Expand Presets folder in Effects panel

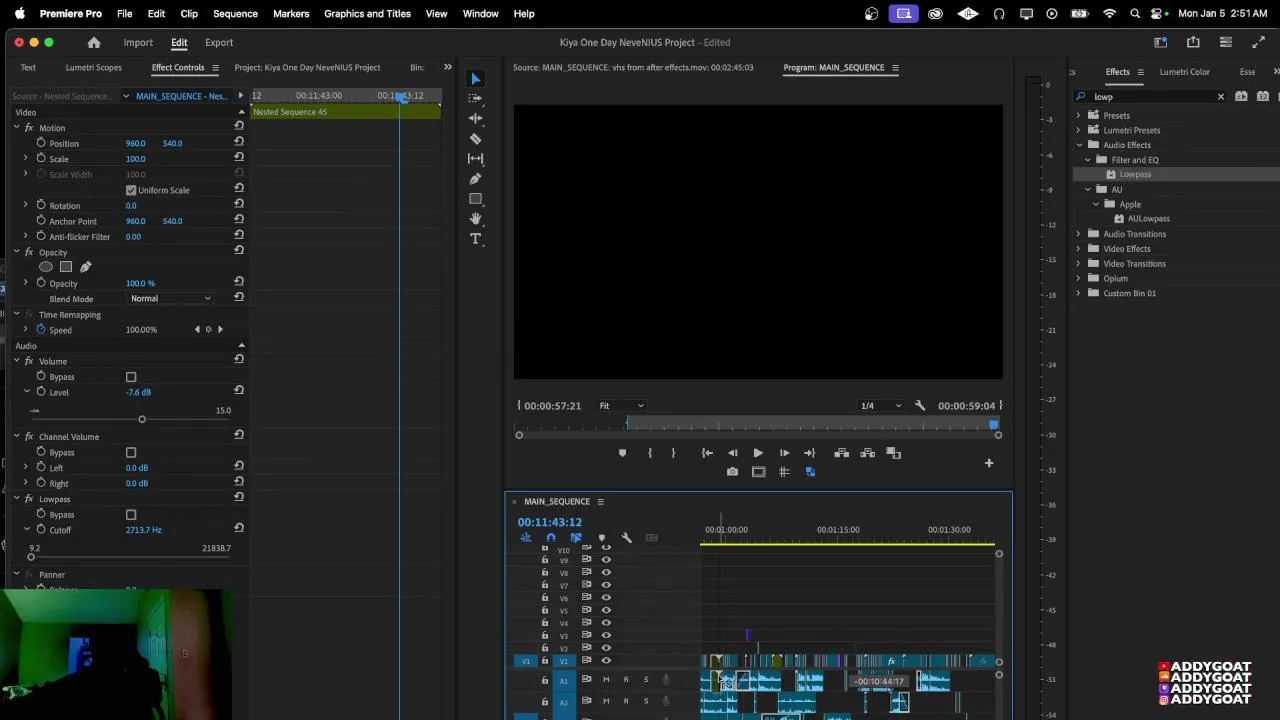point(1079,115)
